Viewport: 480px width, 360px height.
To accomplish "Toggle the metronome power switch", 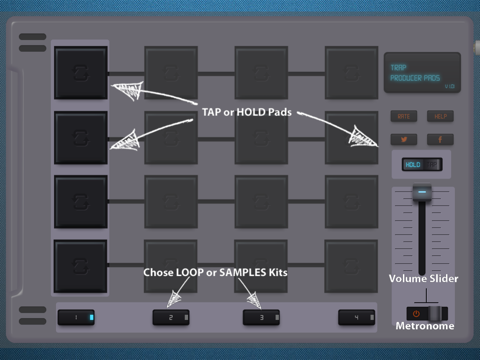I will click(427, 314).
